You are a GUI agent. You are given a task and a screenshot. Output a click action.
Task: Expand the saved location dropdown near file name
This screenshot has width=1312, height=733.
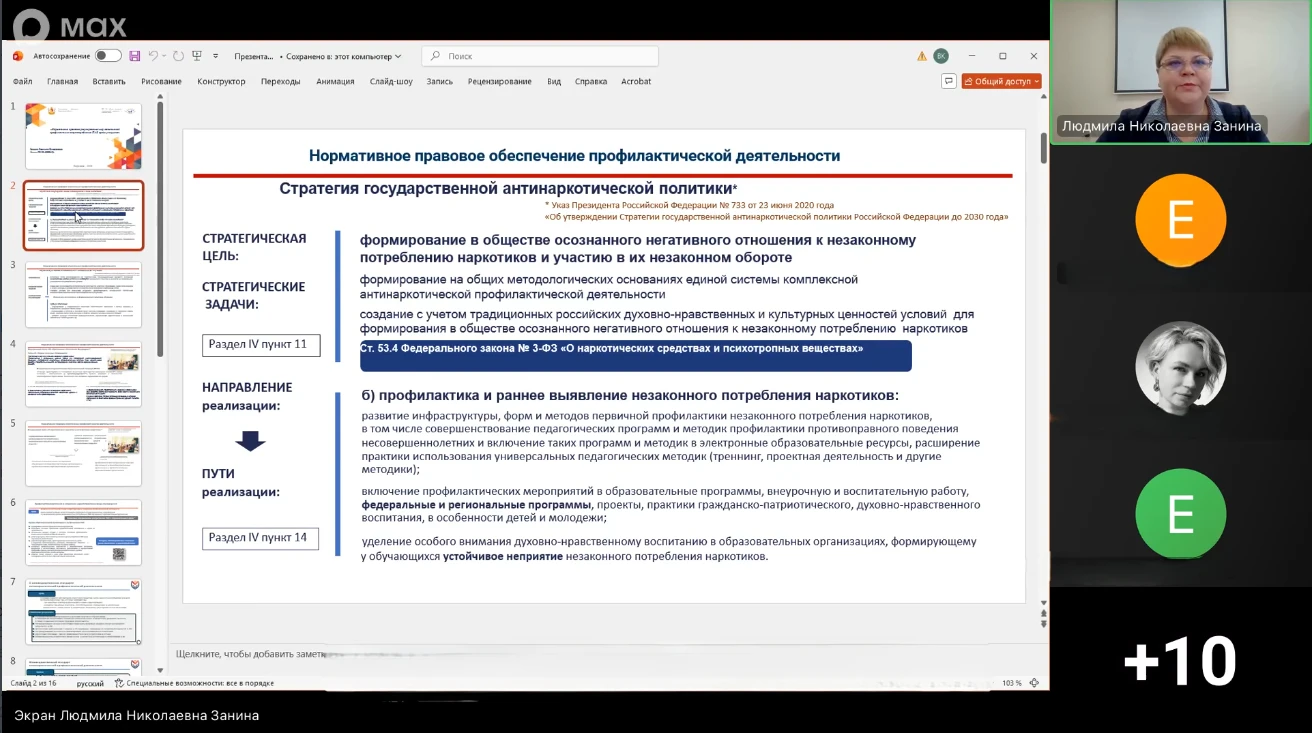[x=398, y=56]
